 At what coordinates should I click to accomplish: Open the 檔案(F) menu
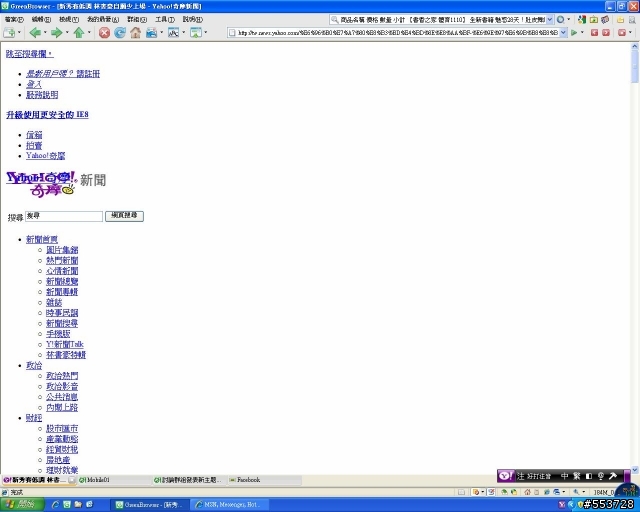pyautogui.click(x=14, y=19)
